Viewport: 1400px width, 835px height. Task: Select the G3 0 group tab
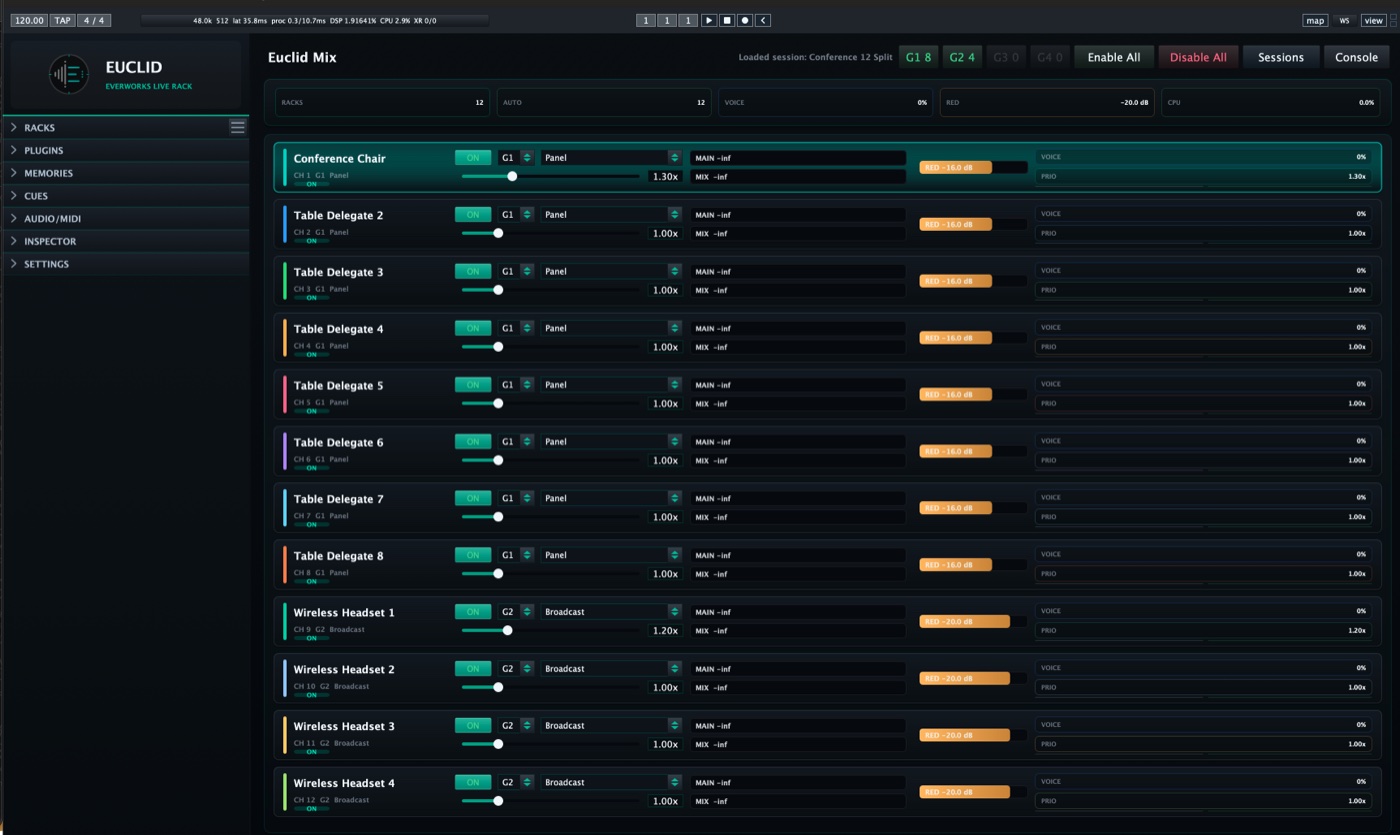click(1005, 57)
